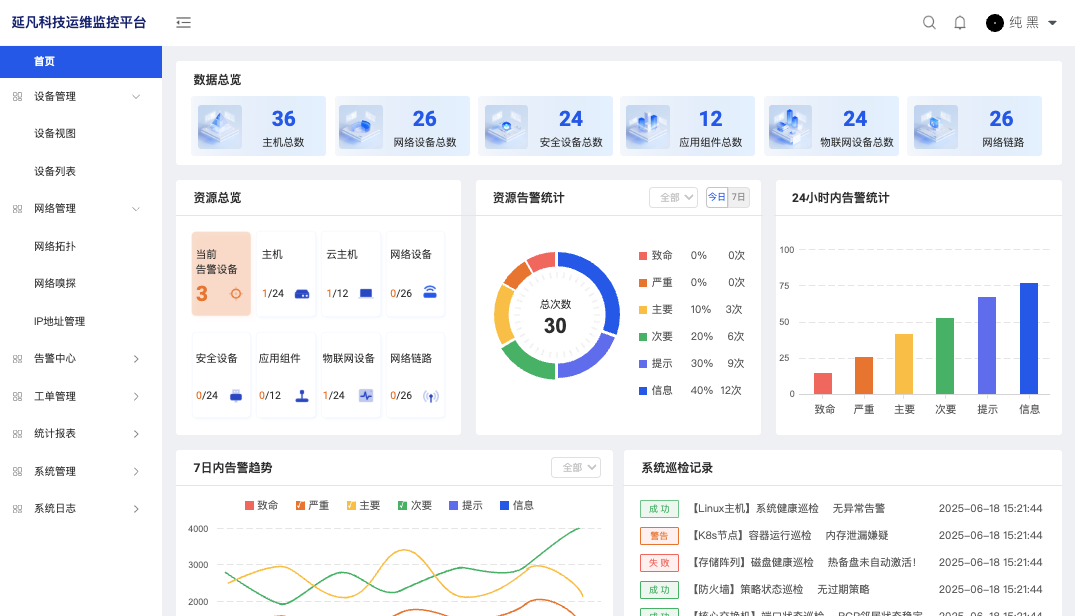Click 成功 tag on Linux主机 inspection row

point(659,508)
